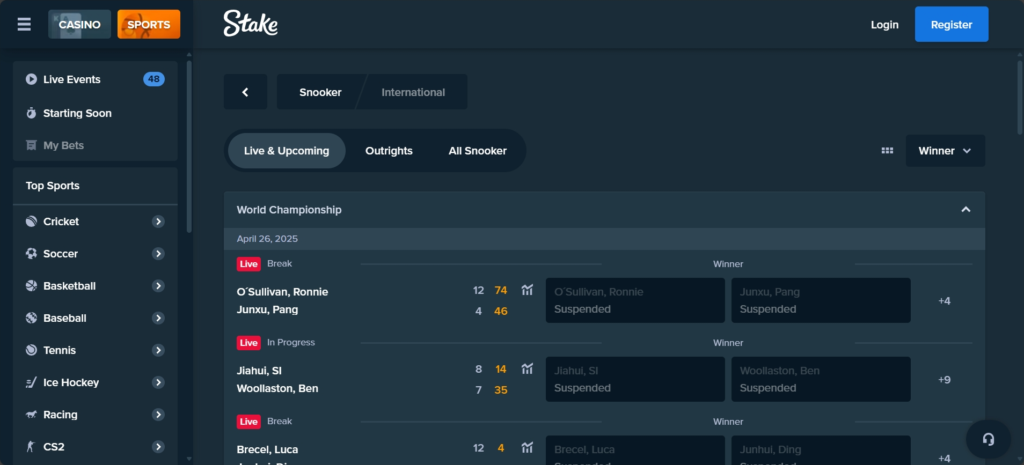Open Starting Soon in sidebar
The width and height of the screenshot is (1024, 465).
(x=95, y=114)
